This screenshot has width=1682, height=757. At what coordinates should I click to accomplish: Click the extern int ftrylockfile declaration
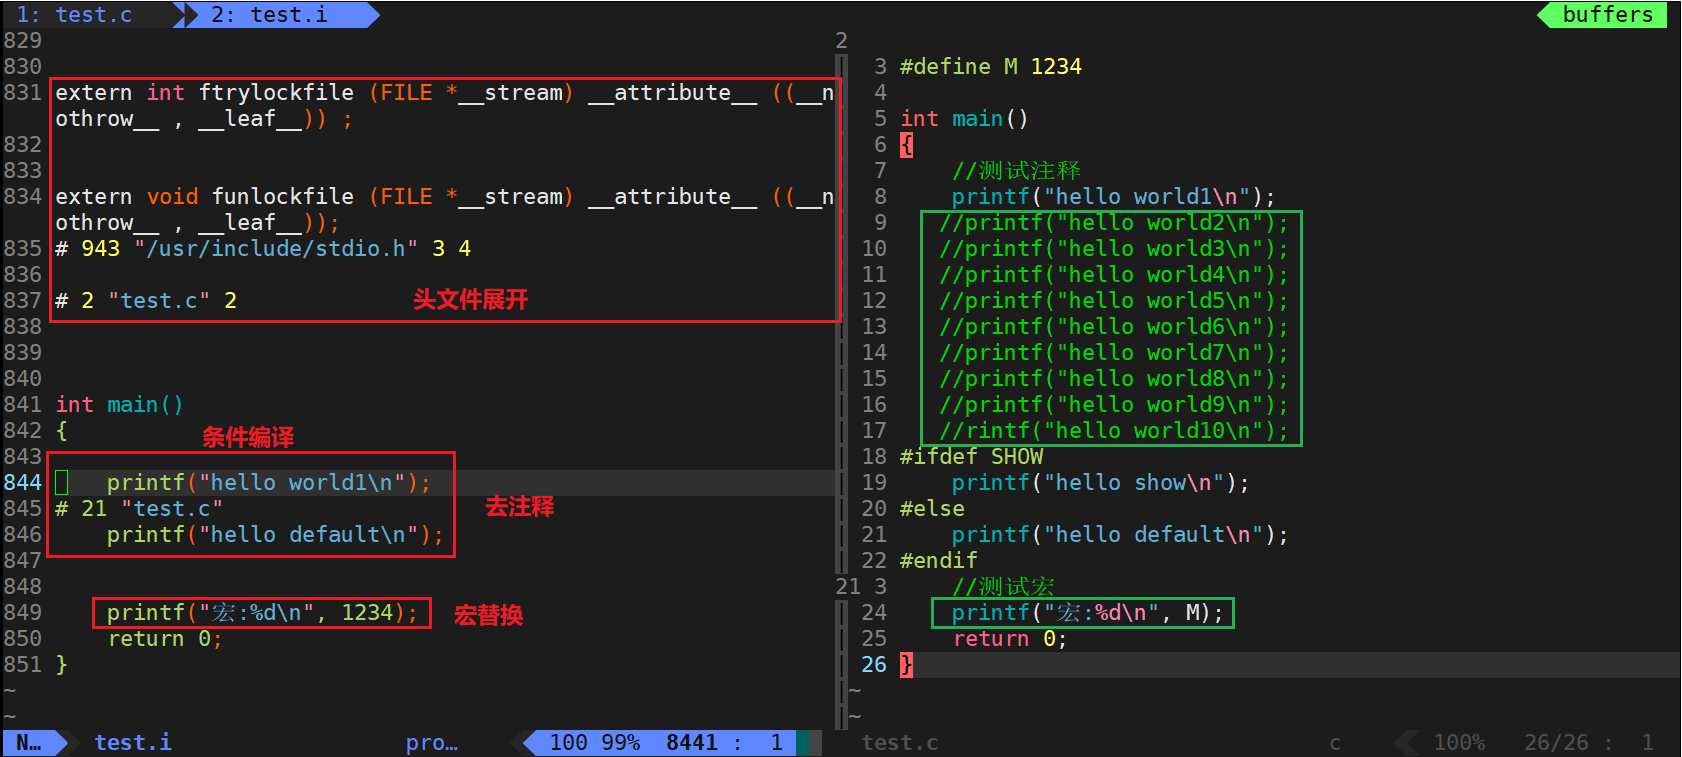pyautogui.click(x=444, y=106)
